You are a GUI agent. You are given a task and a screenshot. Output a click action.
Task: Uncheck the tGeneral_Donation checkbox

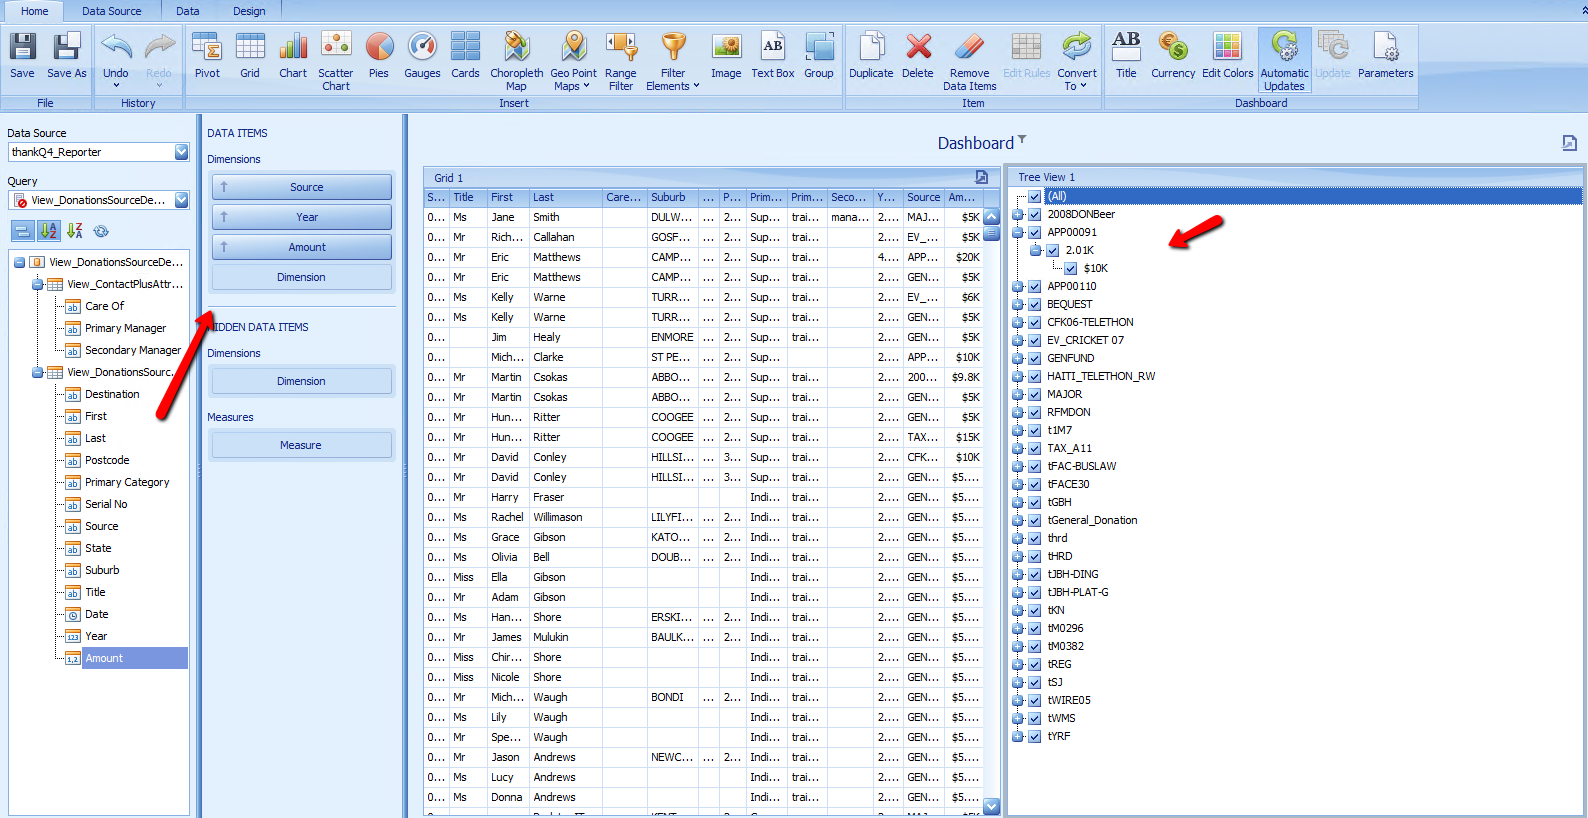click(1035, 520)
